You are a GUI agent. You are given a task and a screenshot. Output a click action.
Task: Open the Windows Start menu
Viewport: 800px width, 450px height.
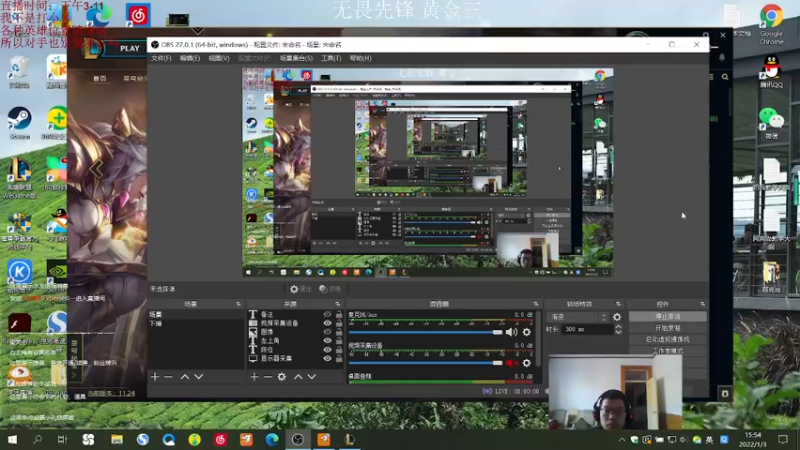(12, 439)
